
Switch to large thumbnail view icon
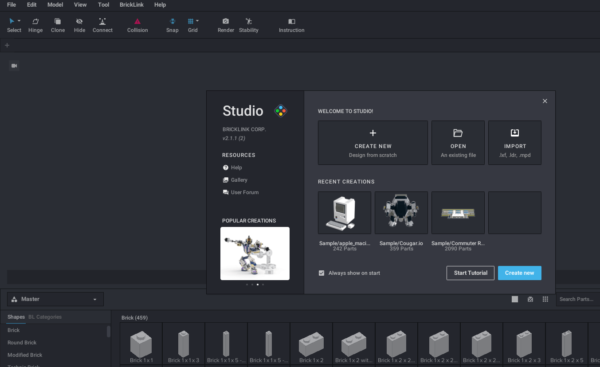pyautogui.click(x=515, y=299)
